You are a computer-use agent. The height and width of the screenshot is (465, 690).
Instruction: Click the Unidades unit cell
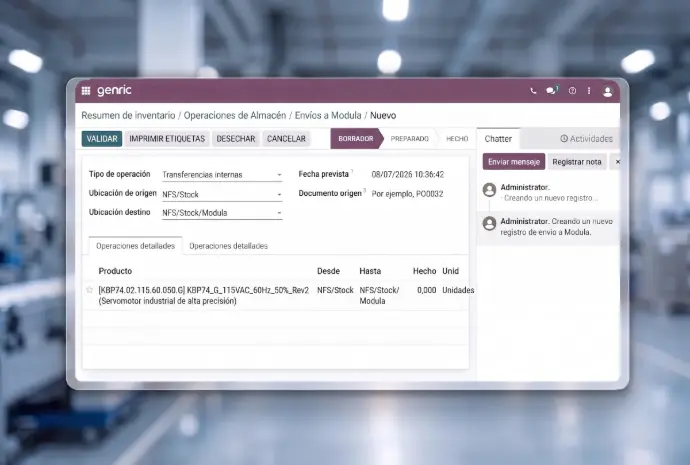click(x=458, y=290)
